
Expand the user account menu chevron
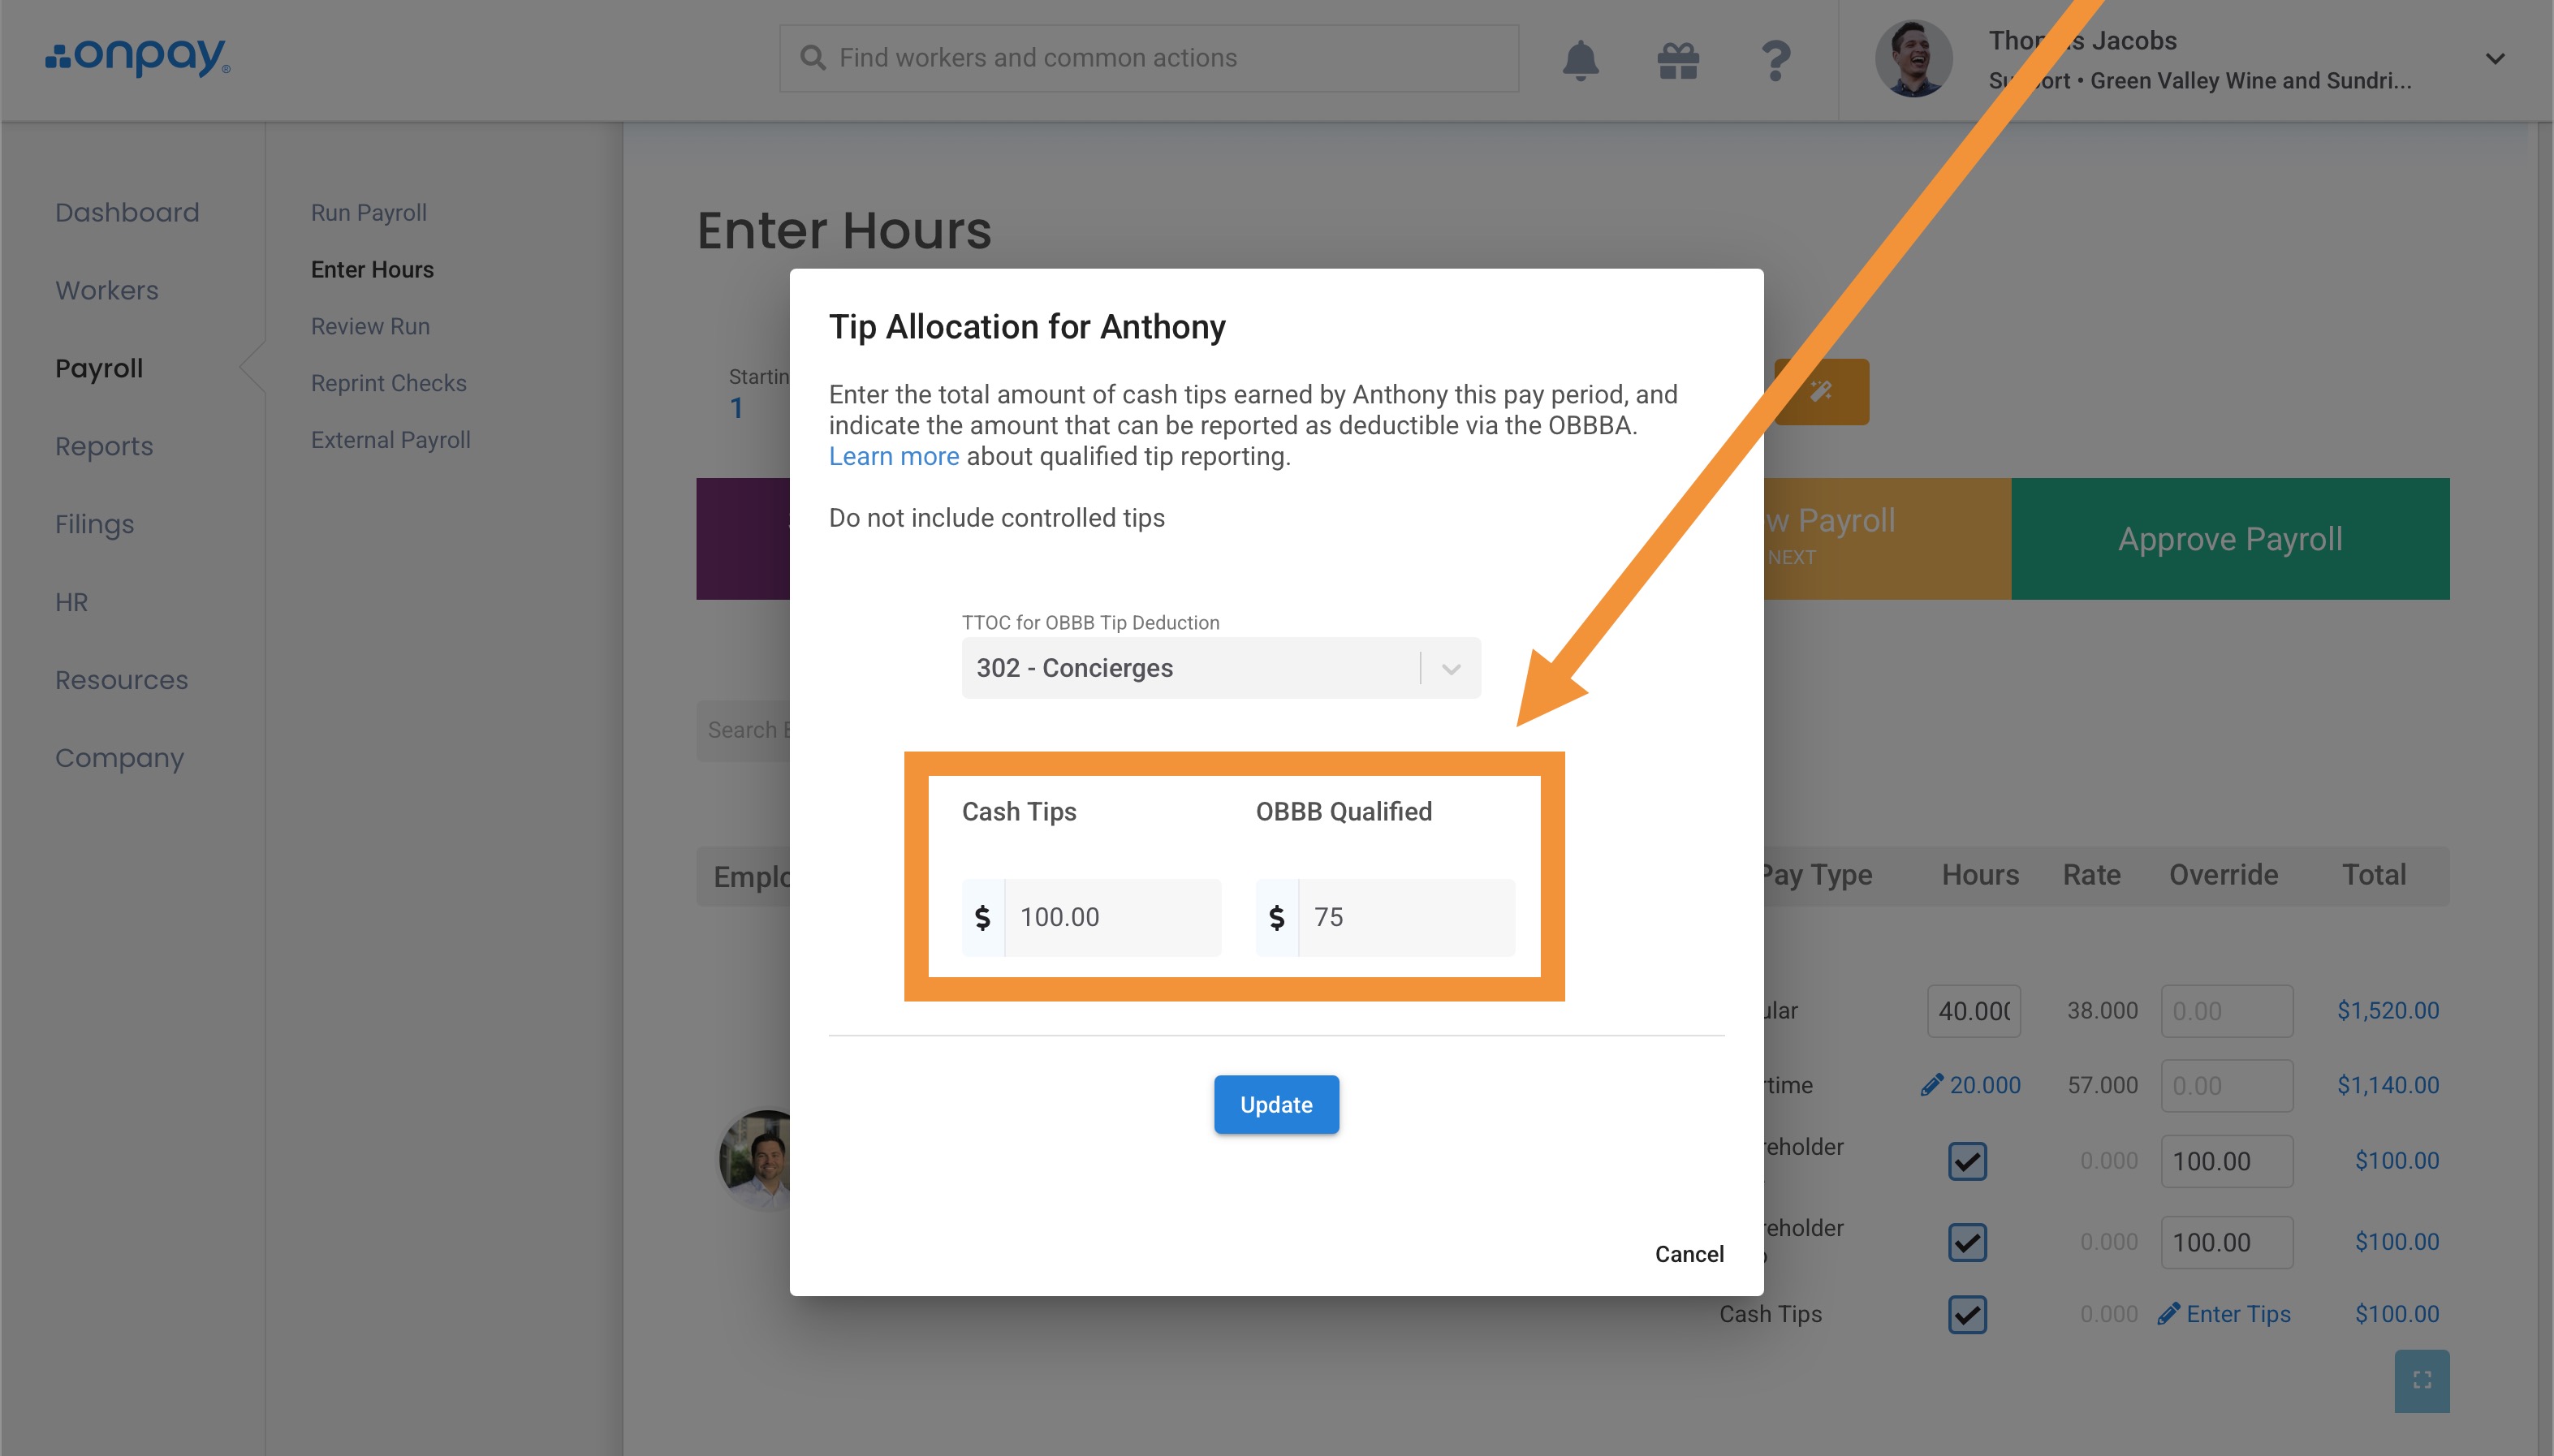(2495, 59)
